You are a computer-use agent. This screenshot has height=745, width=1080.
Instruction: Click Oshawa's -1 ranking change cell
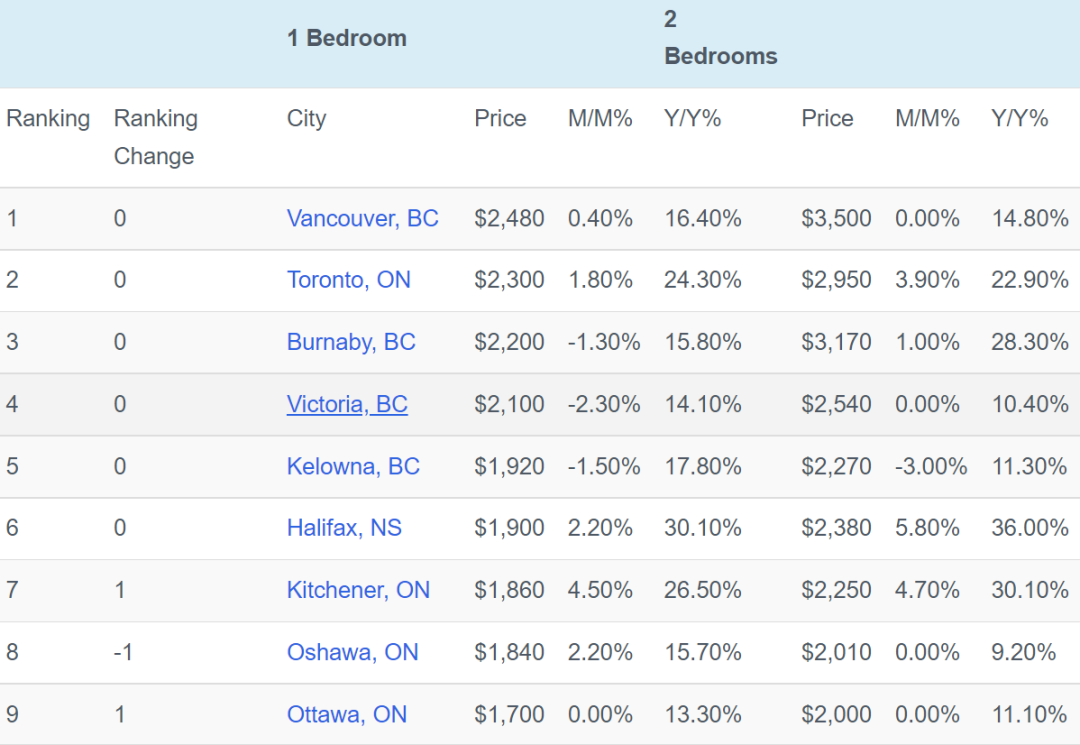(x=123, y=652)
